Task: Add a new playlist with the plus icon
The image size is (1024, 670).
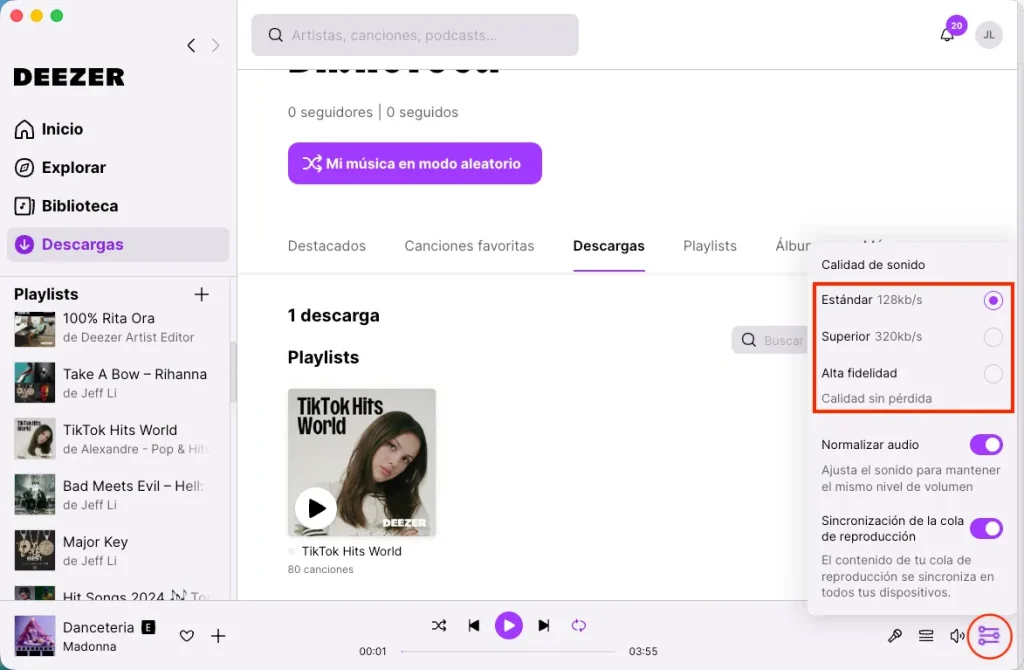Action: pos(202,295)
